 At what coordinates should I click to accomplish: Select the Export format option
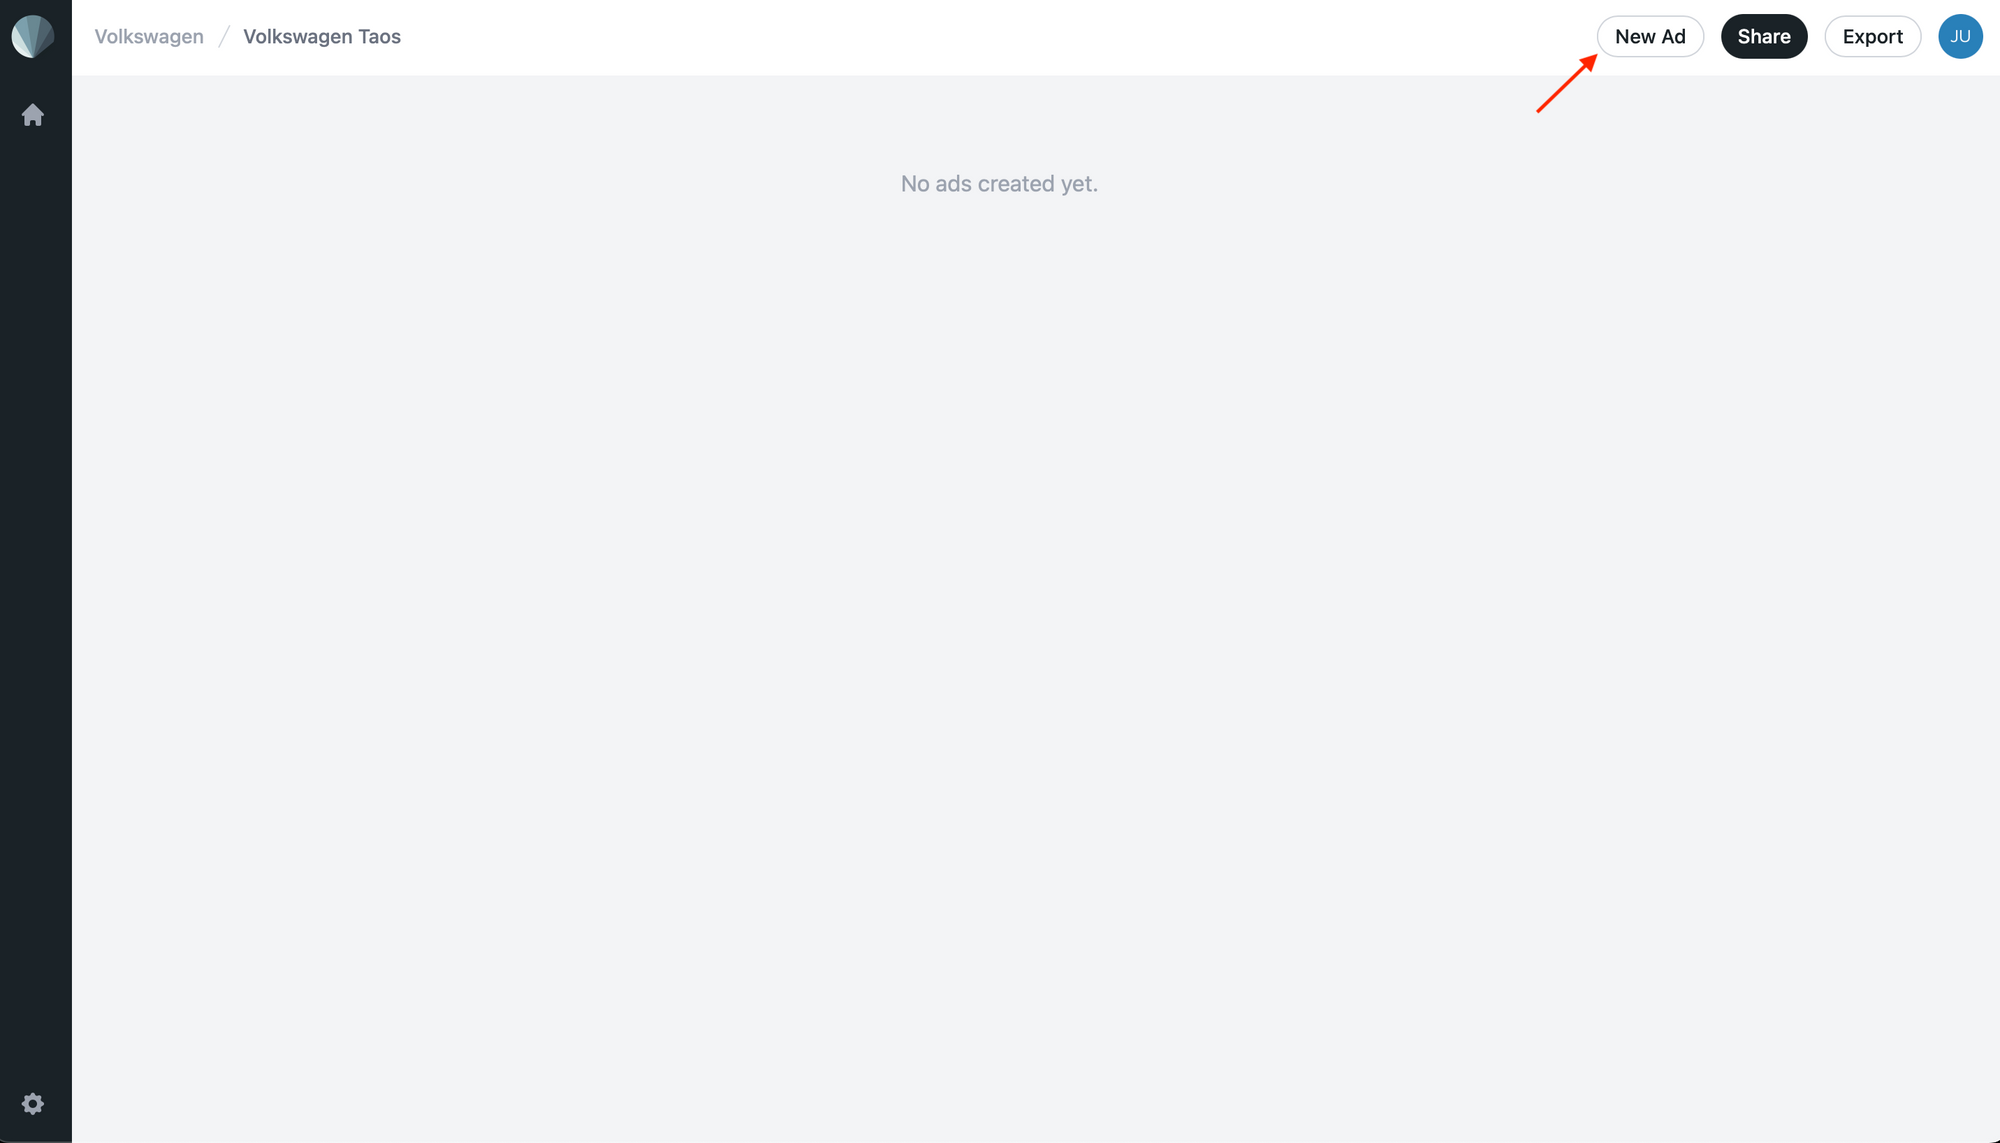(1872, 36)
